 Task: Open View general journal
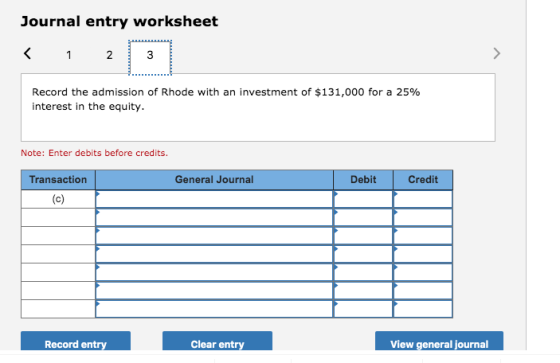pos(439,341)
